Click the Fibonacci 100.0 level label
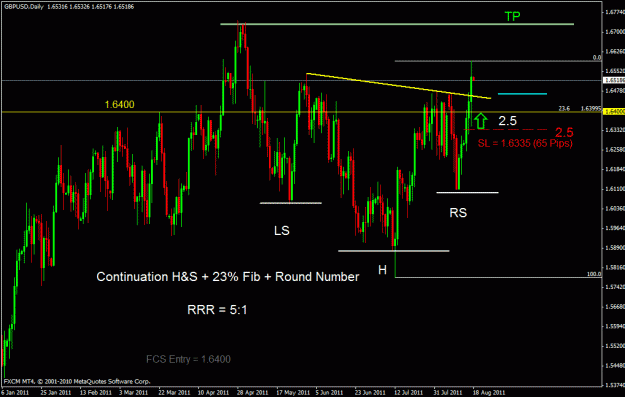Viewport: 625px width, 397px height. click(x=594, y=274)
